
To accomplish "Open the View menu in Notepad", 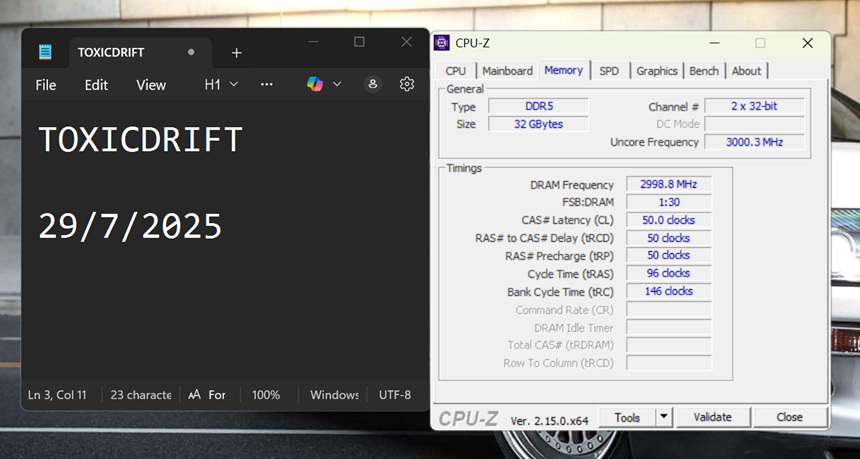I will [151, 85].
